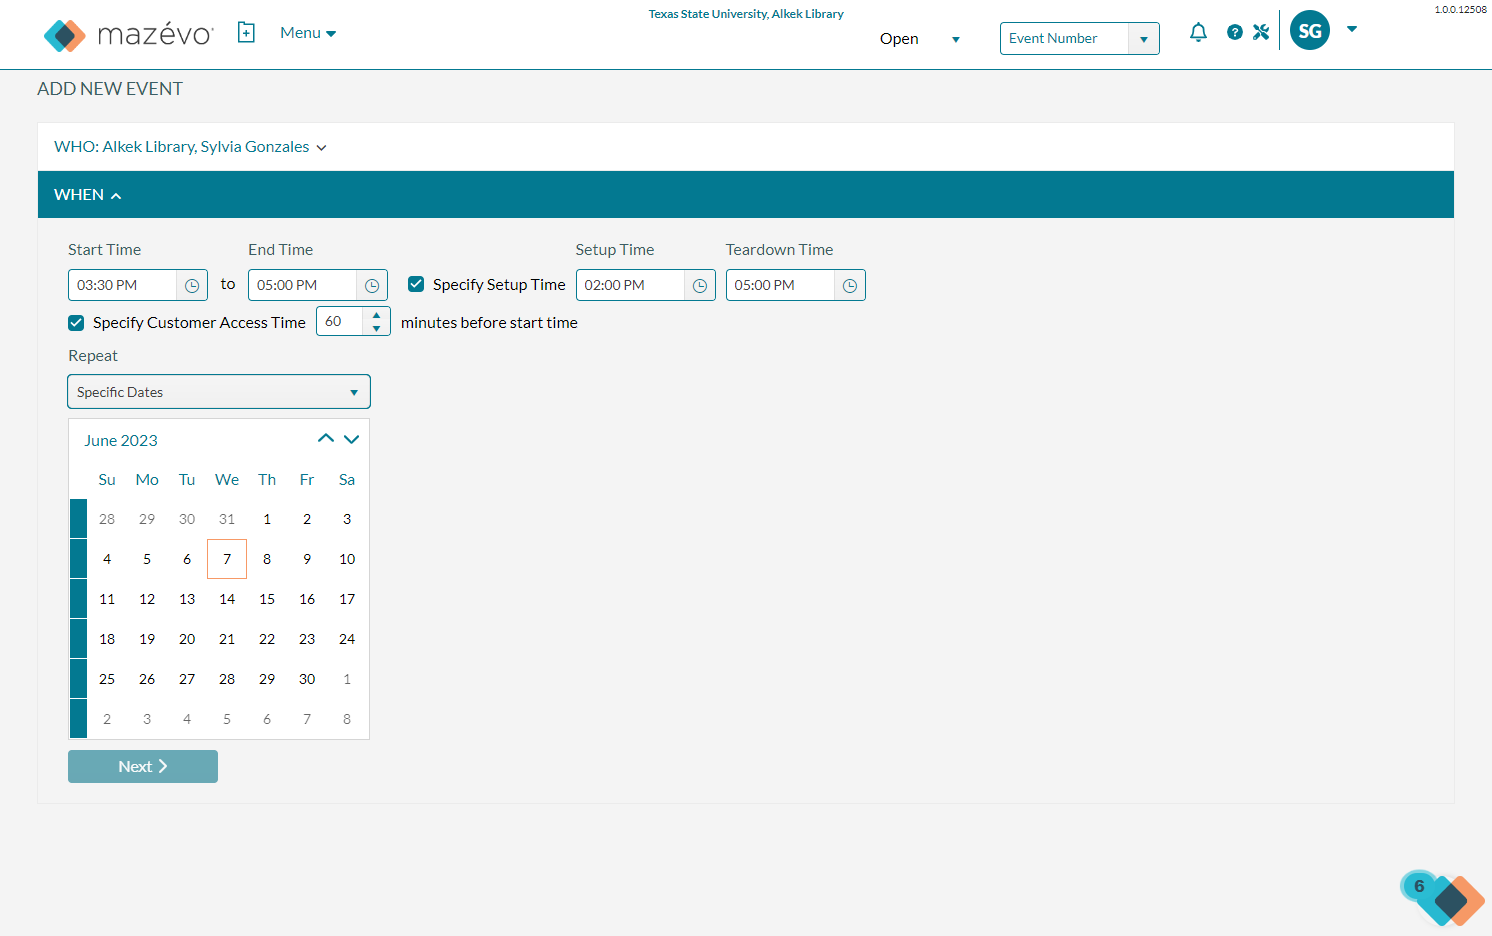Open the Repeat Specific Dates dropdown
This screenshot has height=936, width=1492.
tap(219, 392)
